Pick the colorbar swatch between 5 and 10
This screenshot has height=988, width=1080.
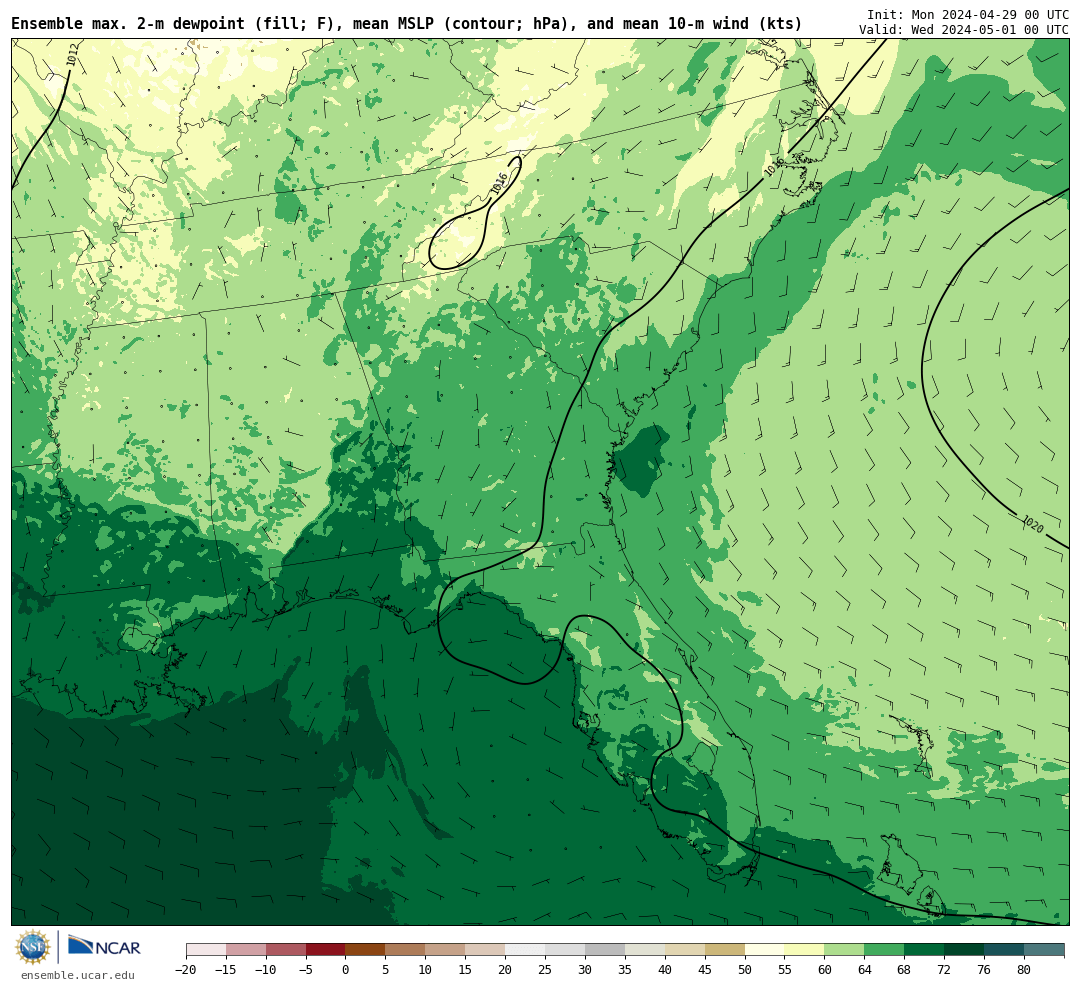[406, 950]
